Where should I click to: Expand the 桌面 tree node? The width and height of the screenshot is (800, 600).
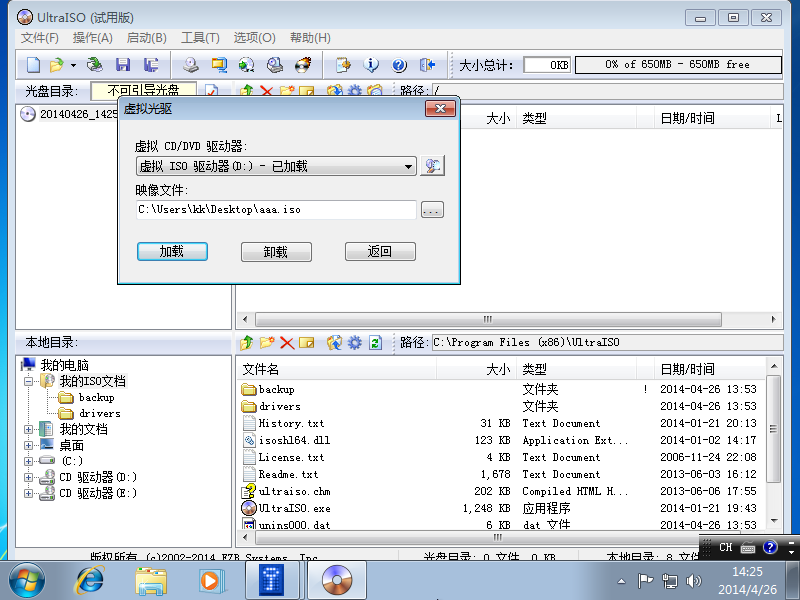pyautogui.click(x=29, y=445)
